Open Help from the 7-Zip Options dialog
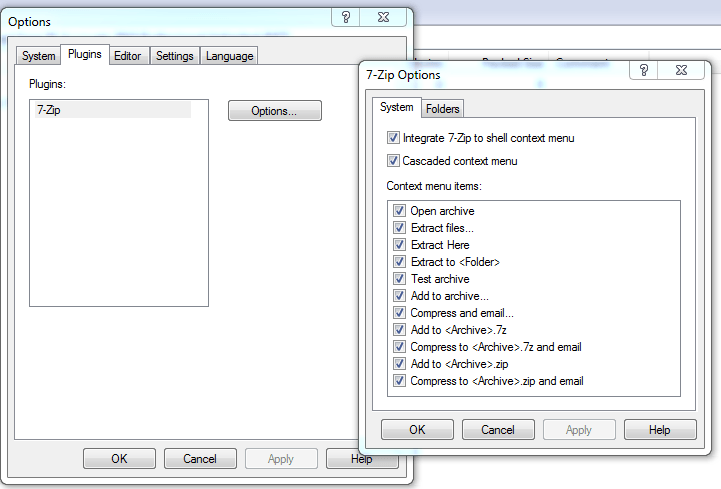This screenshot has height=489, width=721. (x=660, y=429)
